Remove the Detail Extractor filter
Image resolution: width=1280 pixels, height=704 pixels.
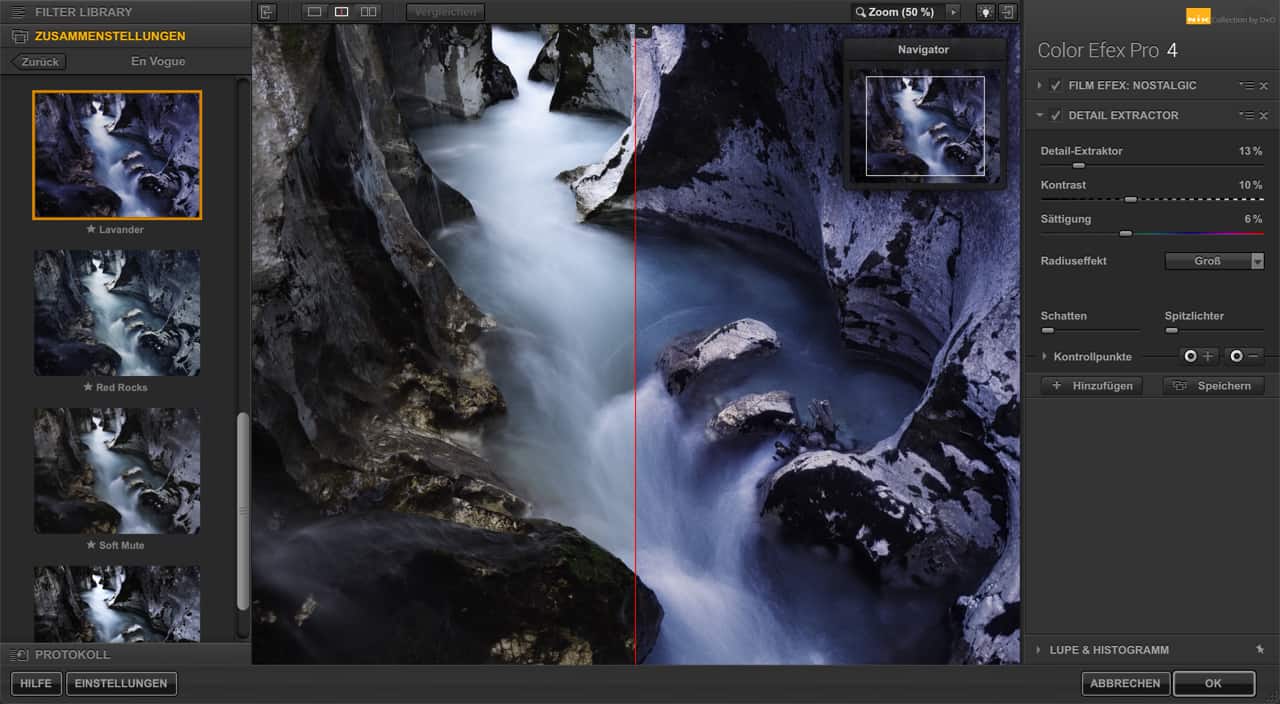click(x=1263, y=116)
